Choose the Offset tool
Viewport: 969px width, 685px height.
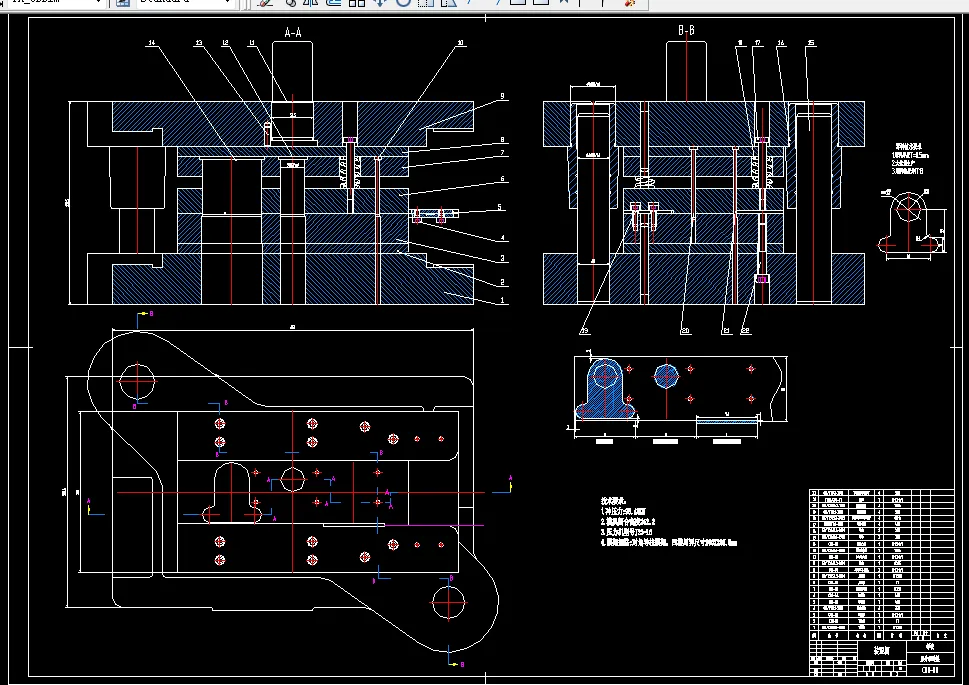334,2
